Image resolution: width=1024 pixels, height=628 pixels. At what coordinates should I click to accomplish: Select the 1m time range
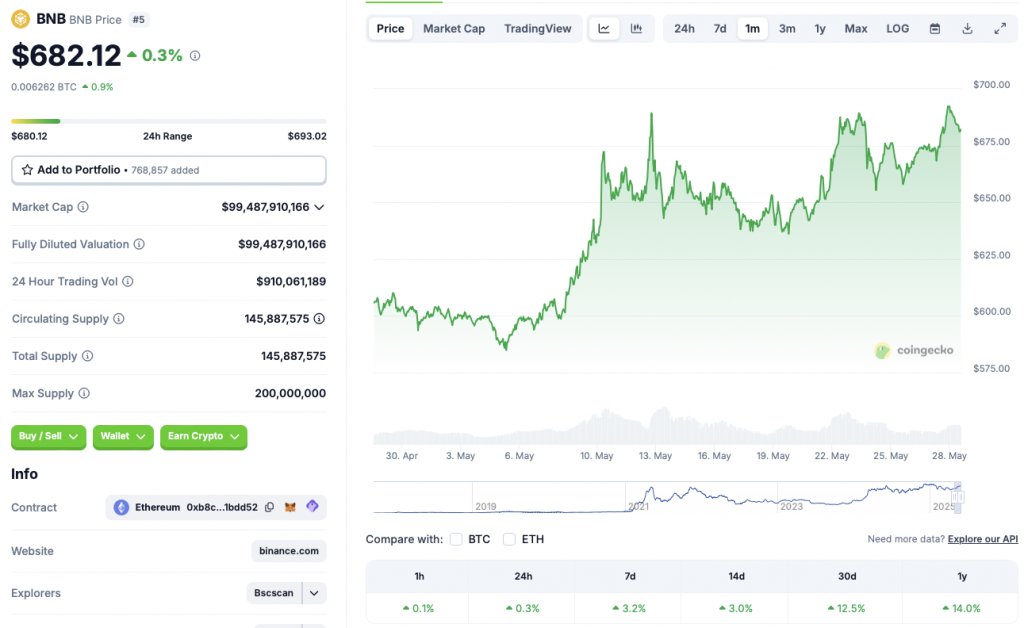point(752,29)
